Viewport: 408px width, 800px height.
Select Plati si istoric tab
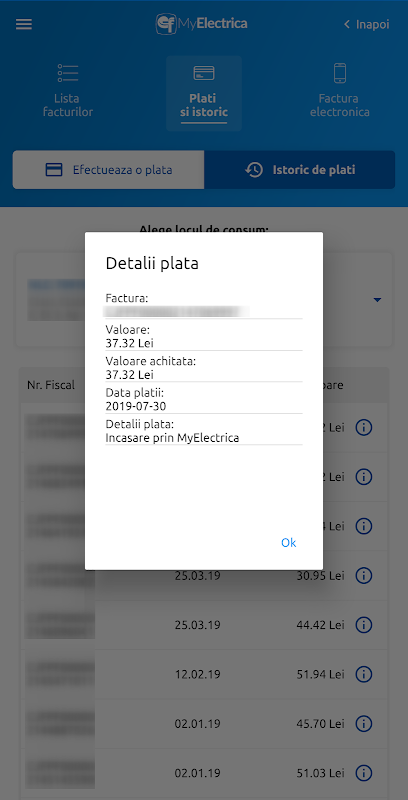(x=204, y=93)
